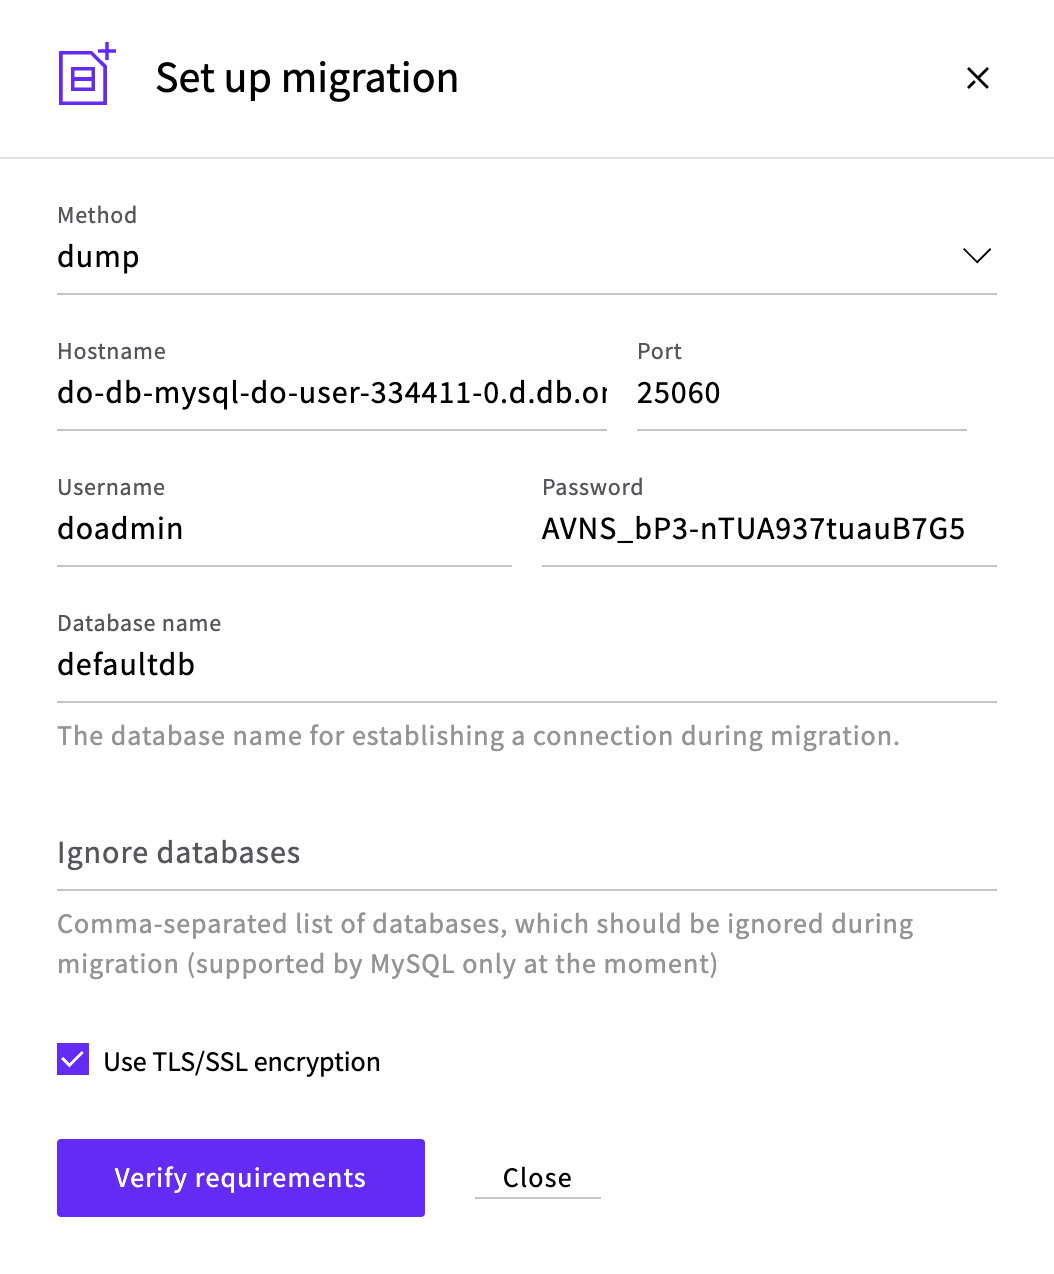This screenshot has width=1054, height=1274.
Task: Open the Method selector showing dump
Action: (x=500, y=257)
